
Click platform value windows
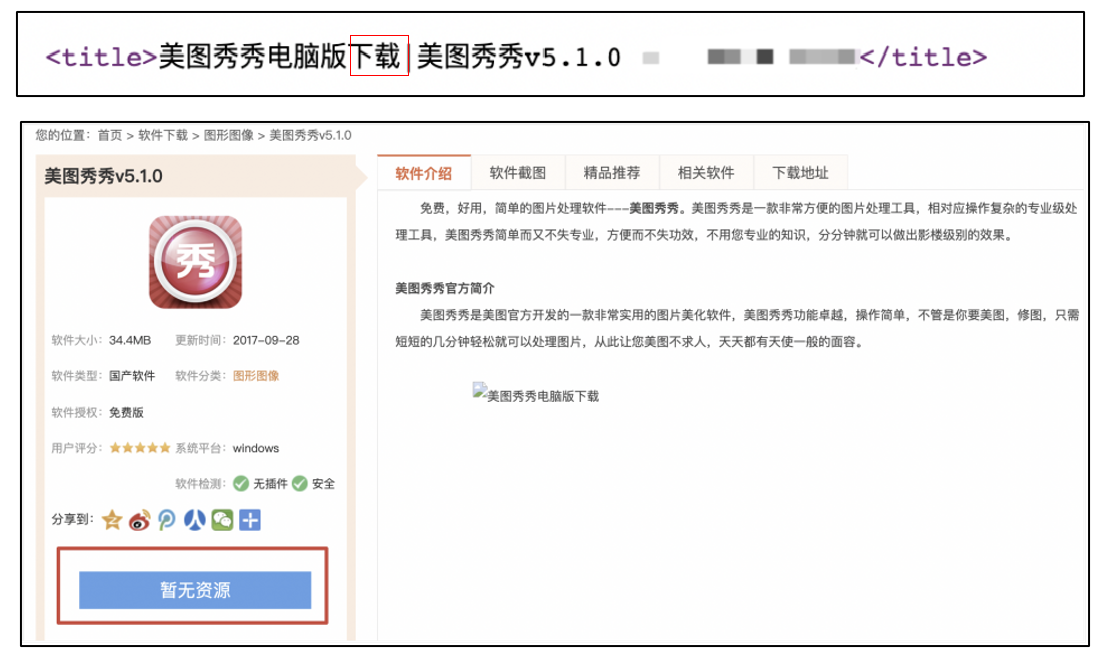tap(256, 448)
